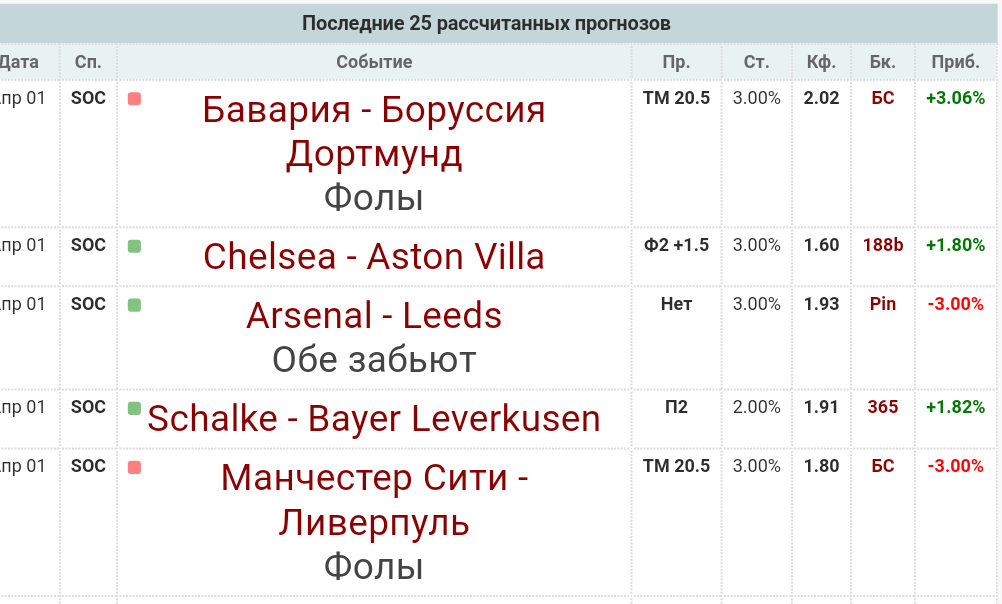Screen dimensions: 1002x604
Task: Click the Pin bookmaker link
Action: click(882, 304)
